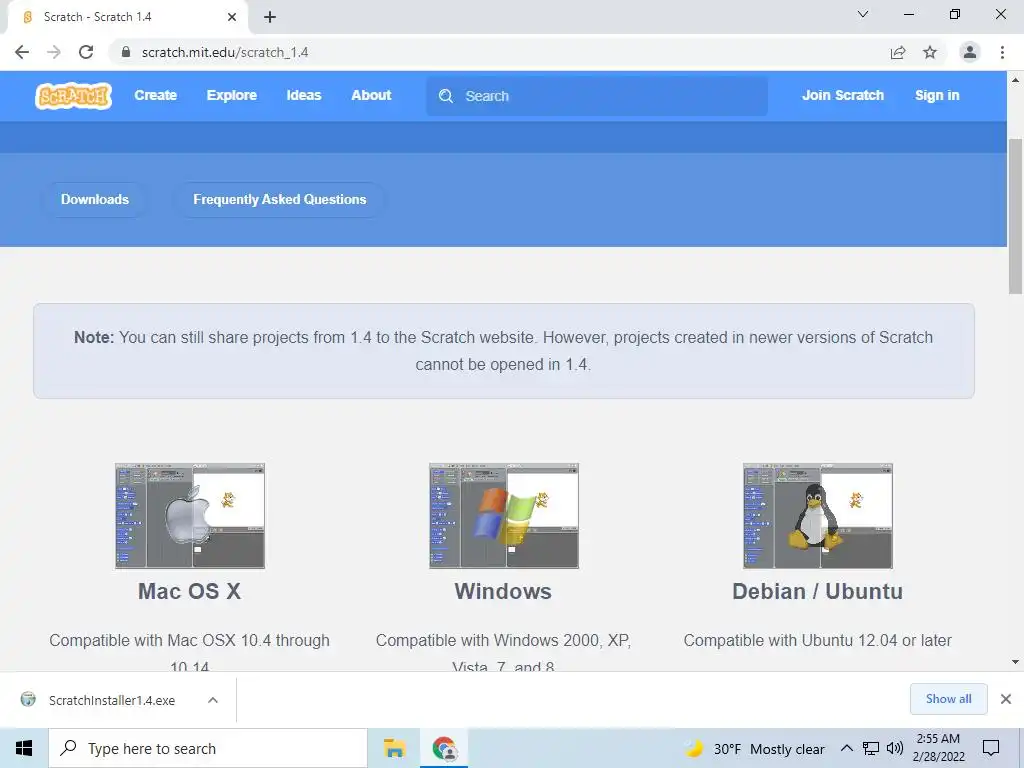This screenshot has height=768, width=1024.
Task: Click 'Compatible with Ubuntu 12.04 or later' text
Action: click(x=818, y=640)
